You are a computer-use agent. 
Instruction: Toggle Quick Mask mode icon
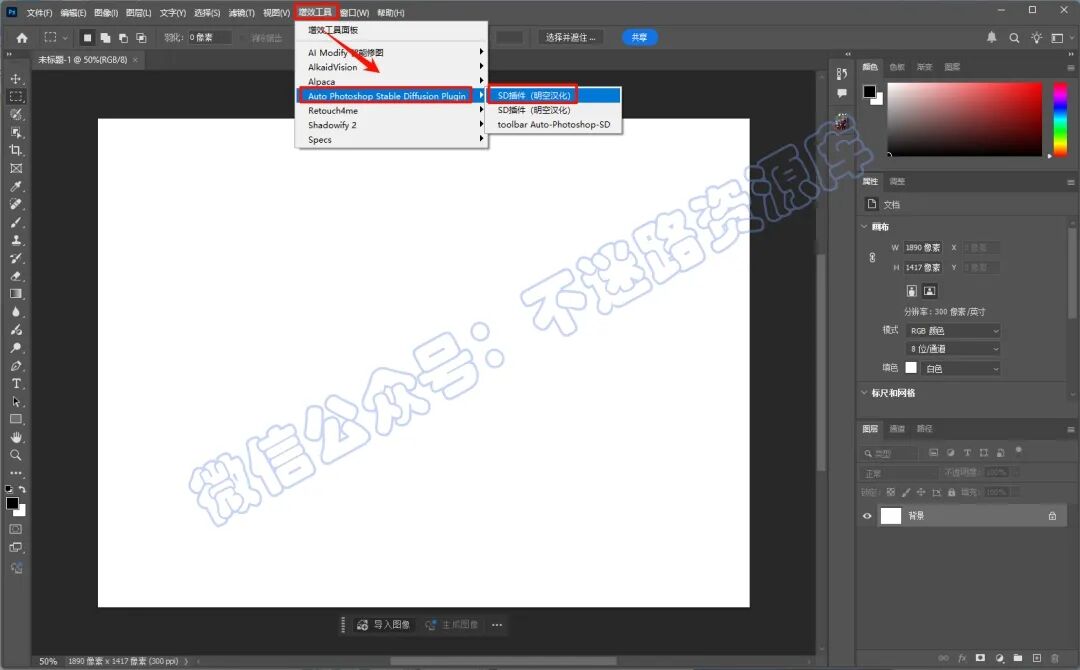[16, 529]
